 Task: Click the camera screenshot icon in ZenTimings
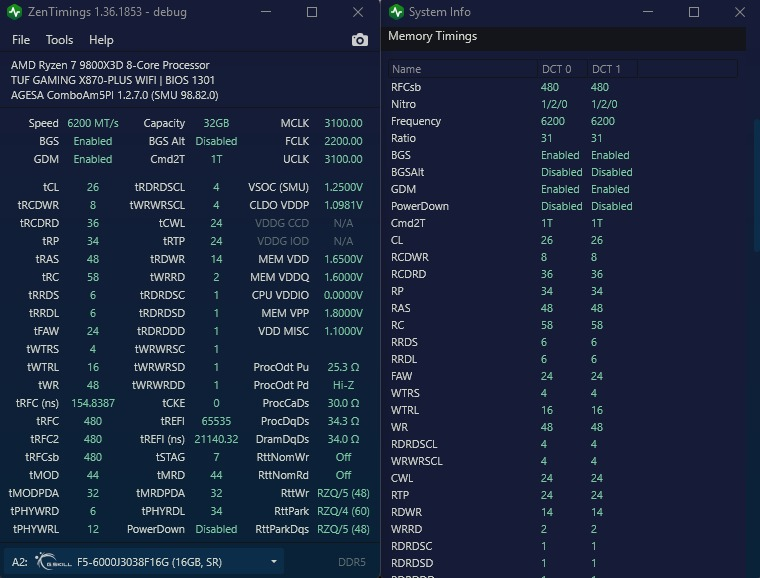click(360, 40)
